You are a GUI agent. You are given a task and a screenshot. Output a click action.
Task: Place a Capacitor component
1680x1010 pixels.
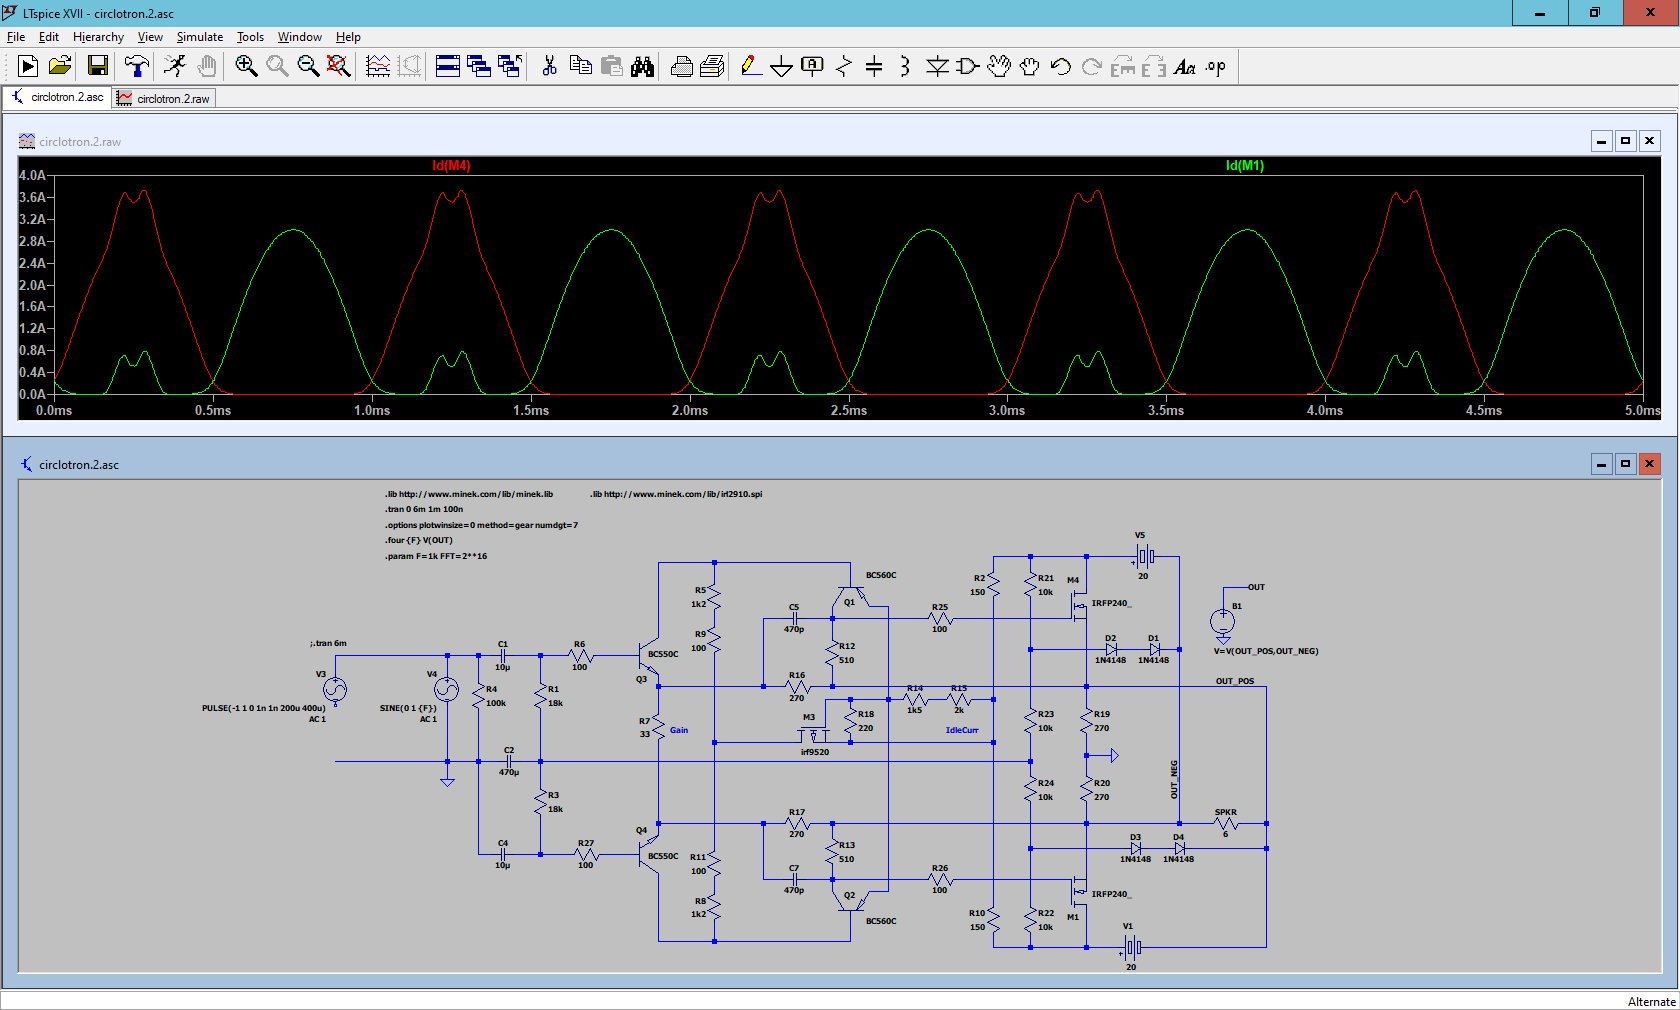(x=874, y=66)
